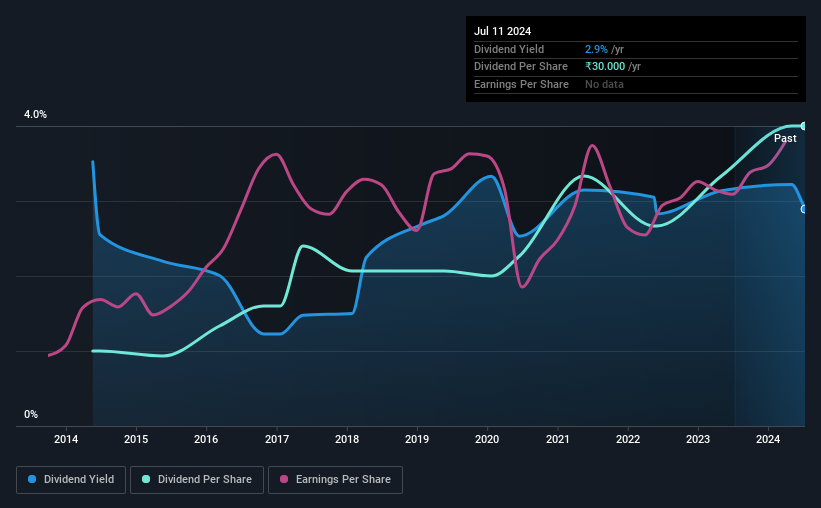Click the 4.0% y-axis label

tap(35, 114)
